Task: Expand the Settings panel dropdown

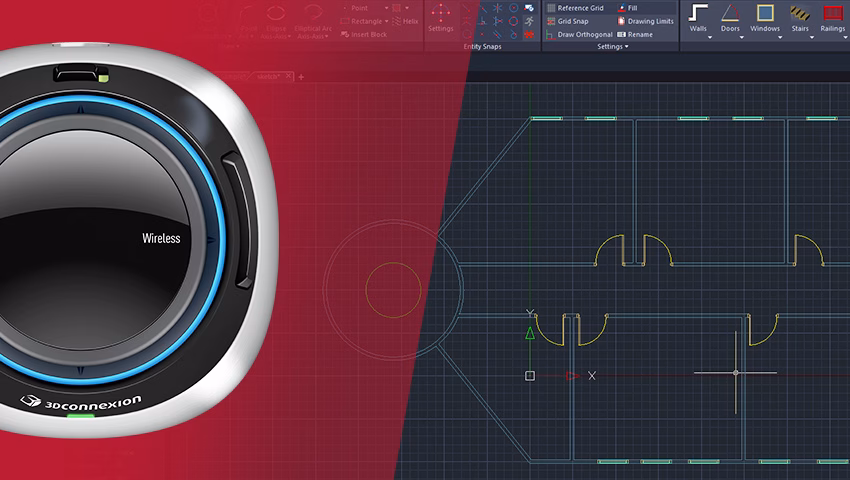Action: coord(612,46)
